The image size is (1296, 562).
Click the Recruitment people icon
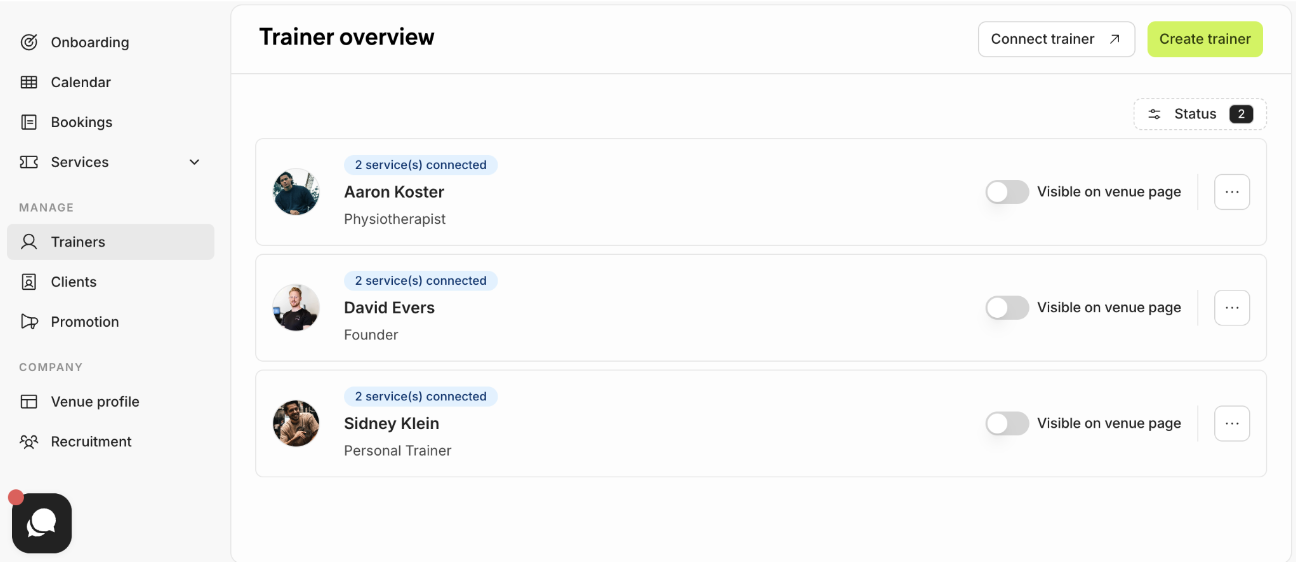29,442
